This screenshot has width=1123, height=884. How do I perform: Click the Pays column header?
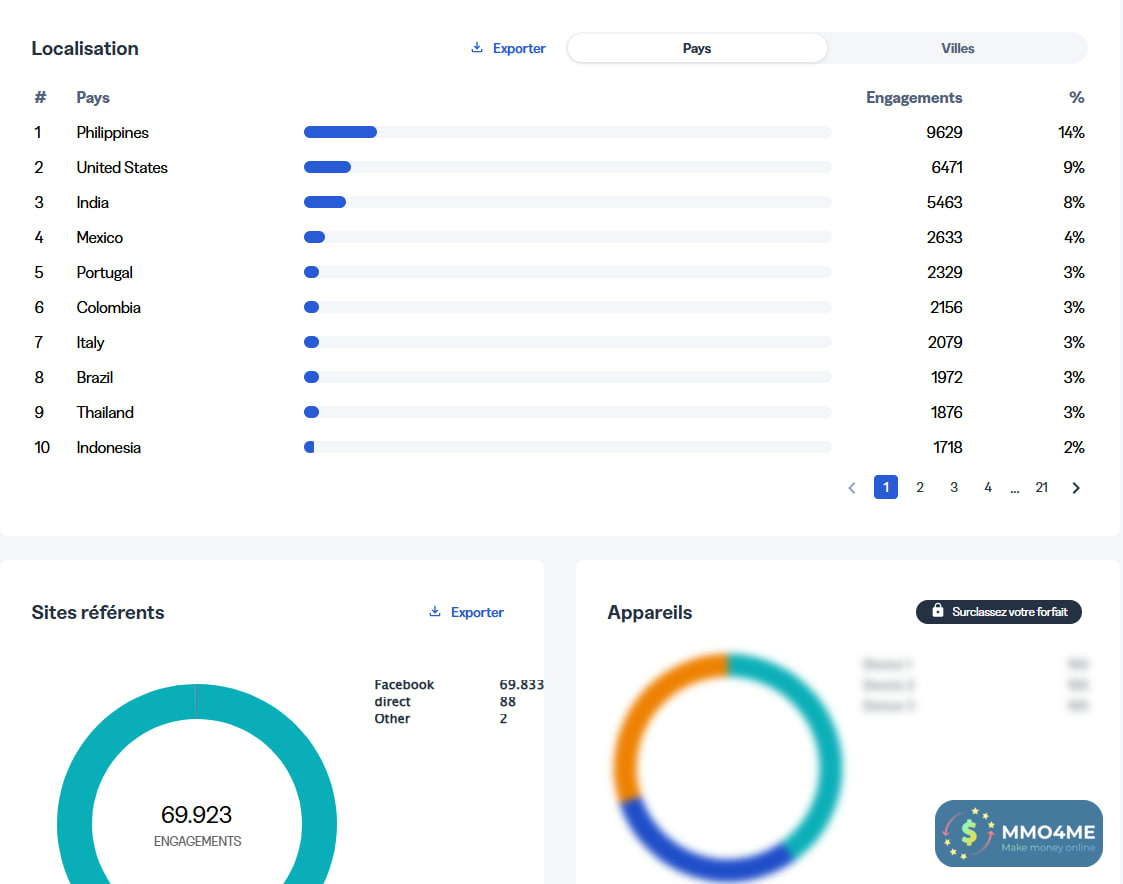[x=93, y=97]
